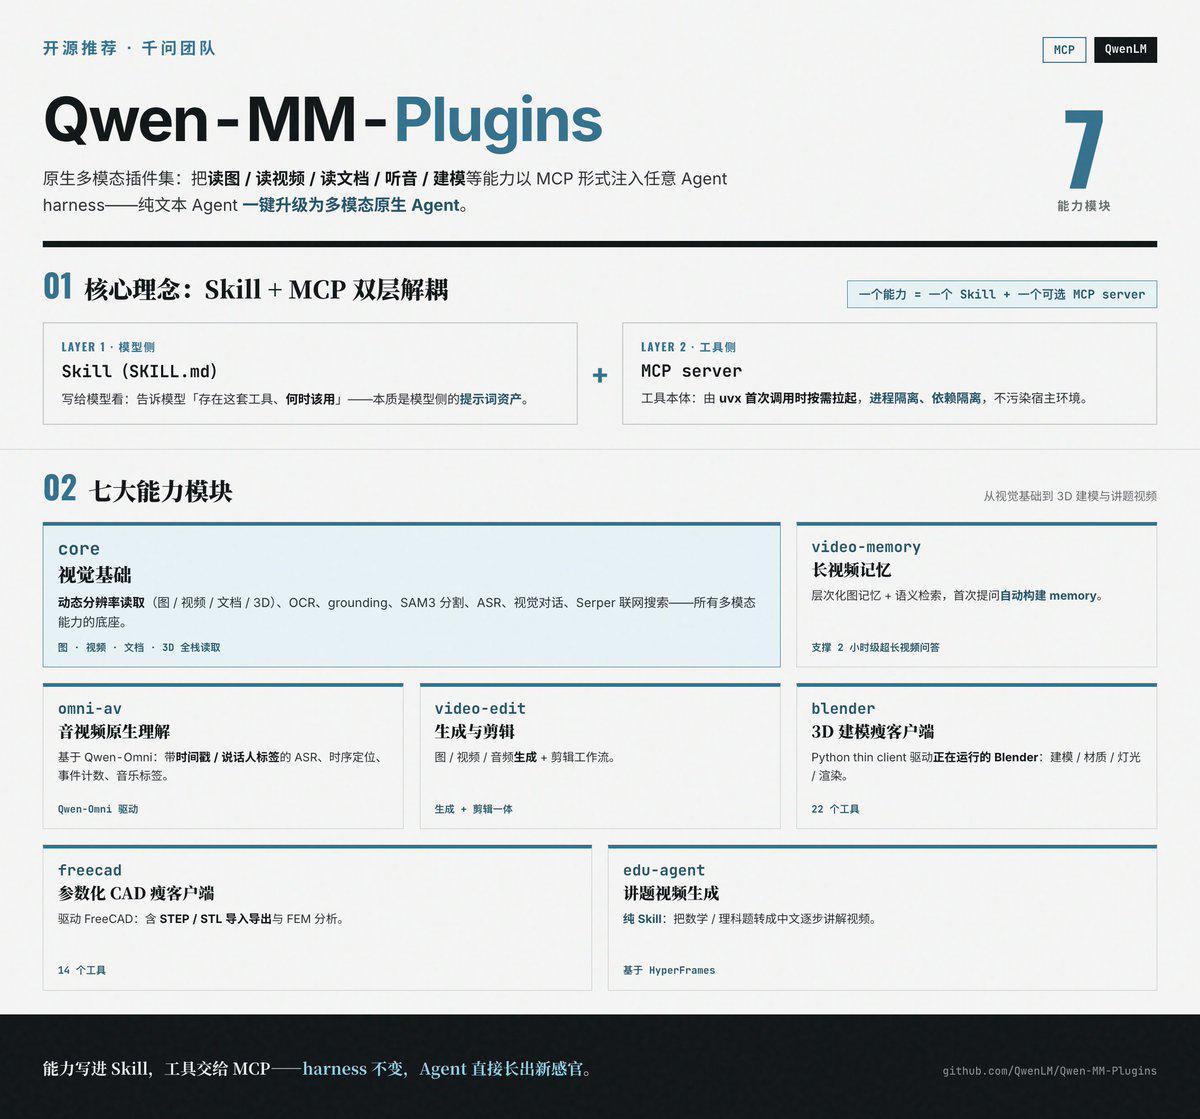Screen dimensions: 1200x1119
Task: Click the 进程隔离、依赖隔离 highlighted phrase
Action: 925,398
